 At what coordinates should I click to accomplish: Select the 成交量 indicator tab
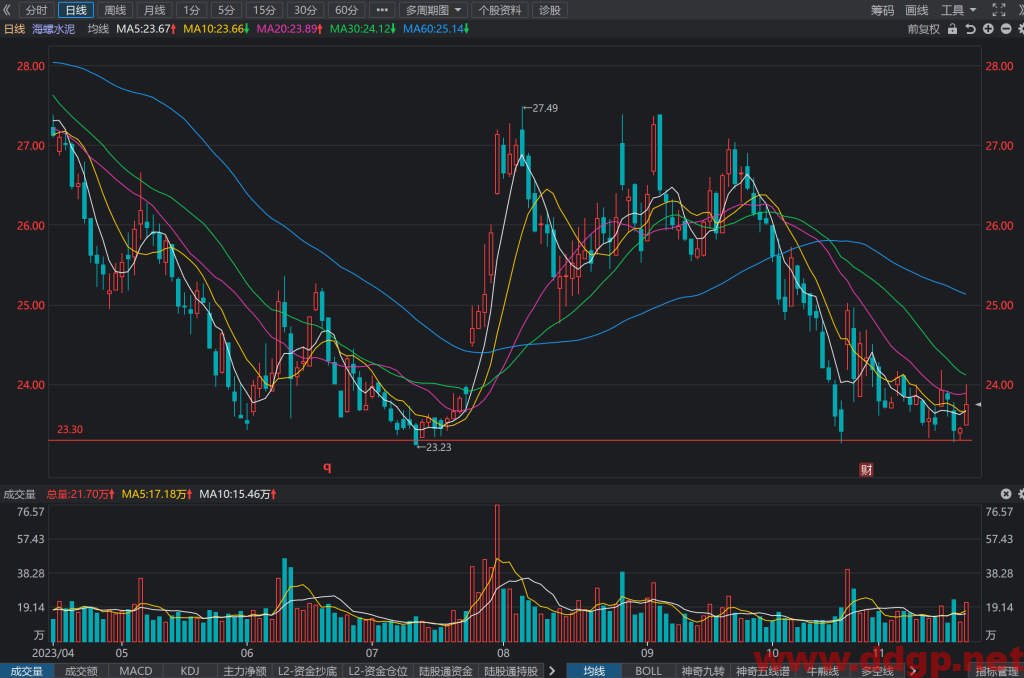pos(27,671)
